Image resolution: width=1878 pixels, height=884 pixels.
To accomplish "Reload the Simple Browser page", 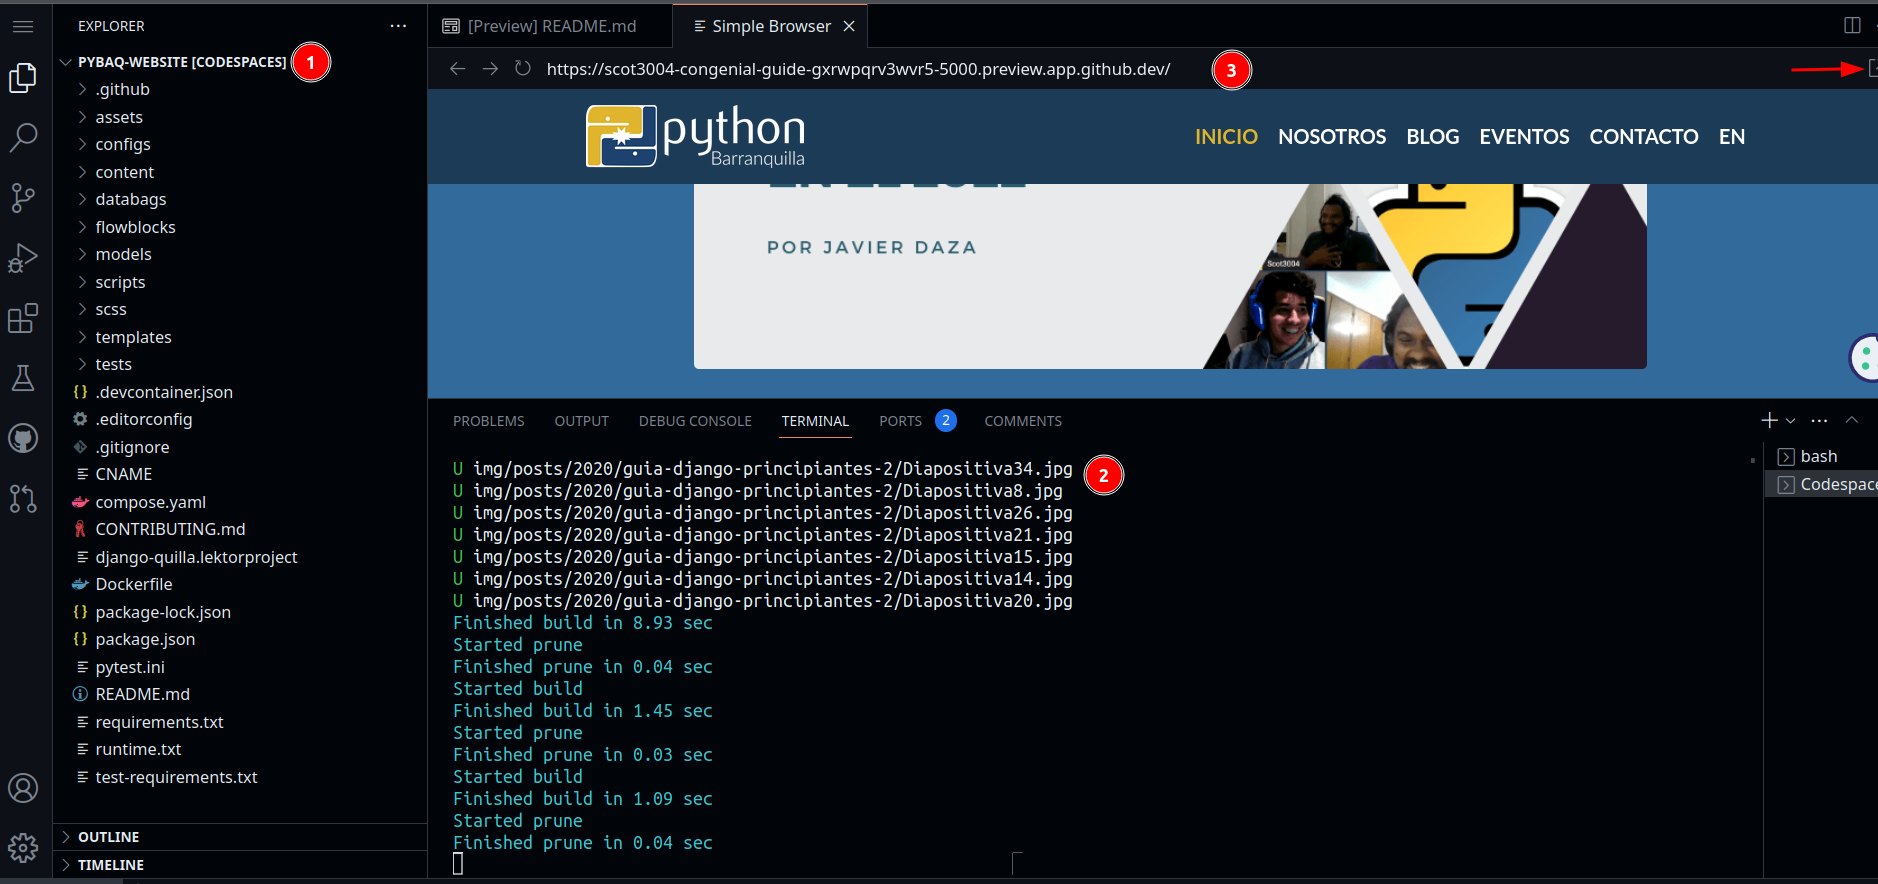I will (523, 69).
